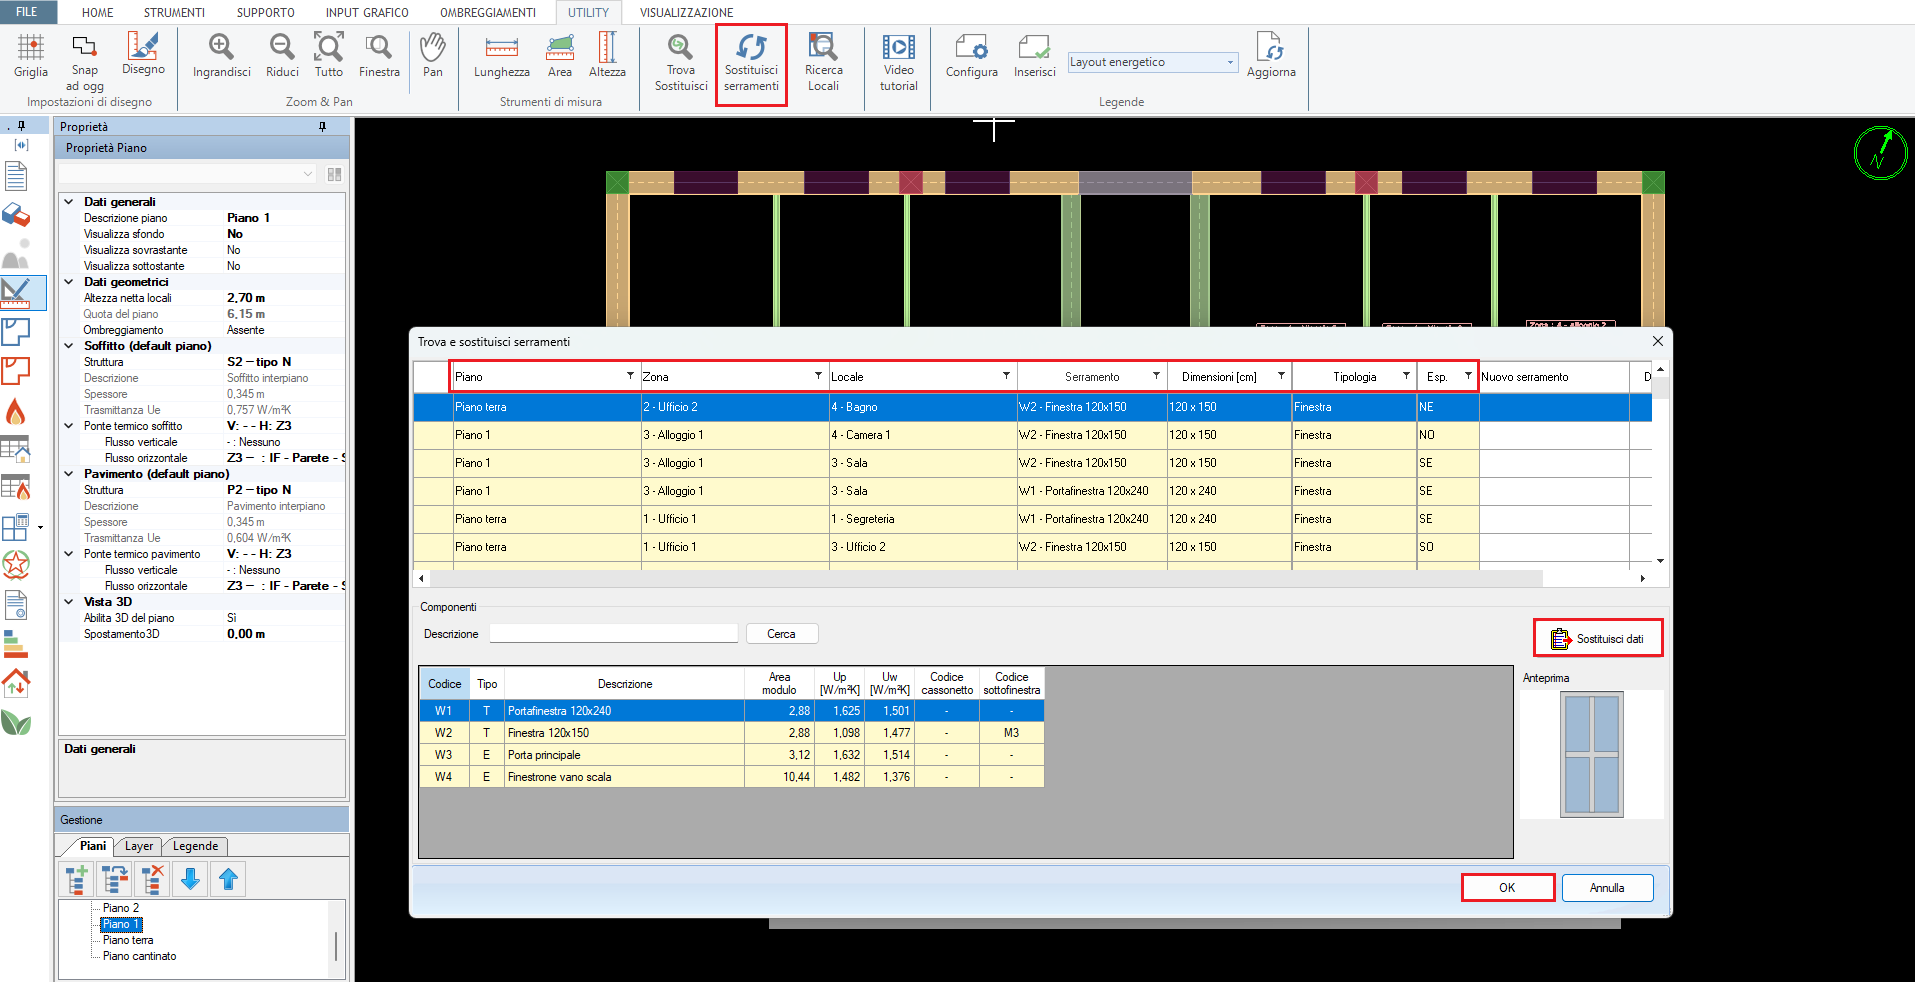Screen dimensions: 1915x982
Task: Open Sostituisci serramenti tool
Action: [x=751, y=62]
